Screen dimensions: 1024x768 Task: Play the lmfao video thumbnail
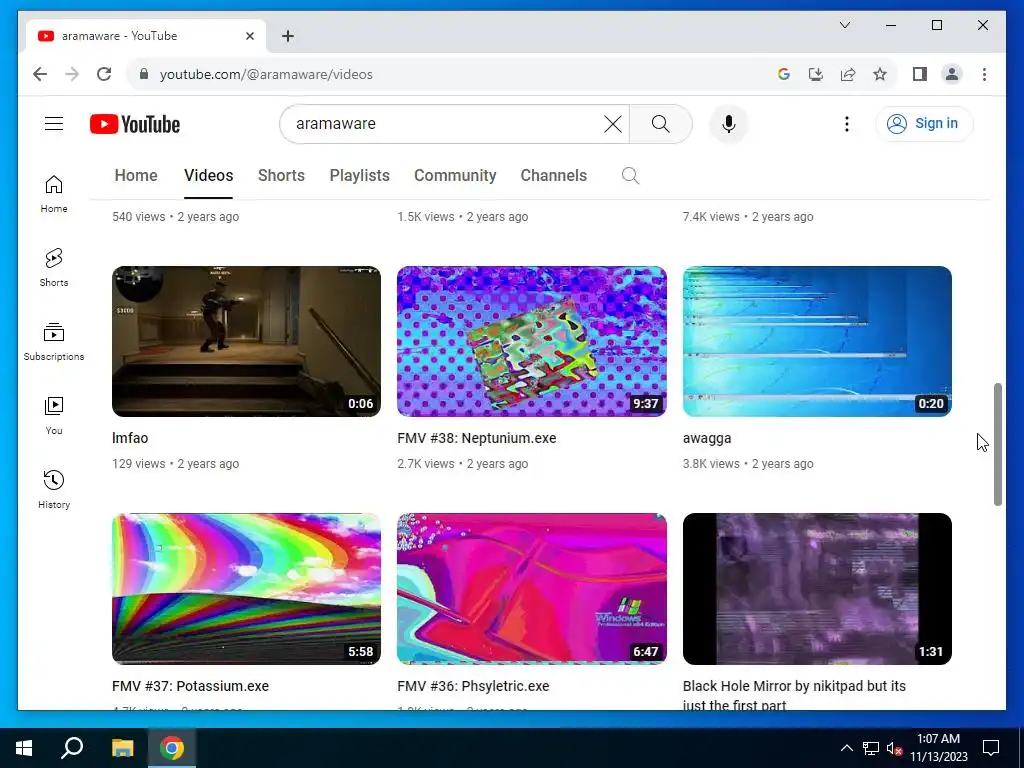click(246, 341)
